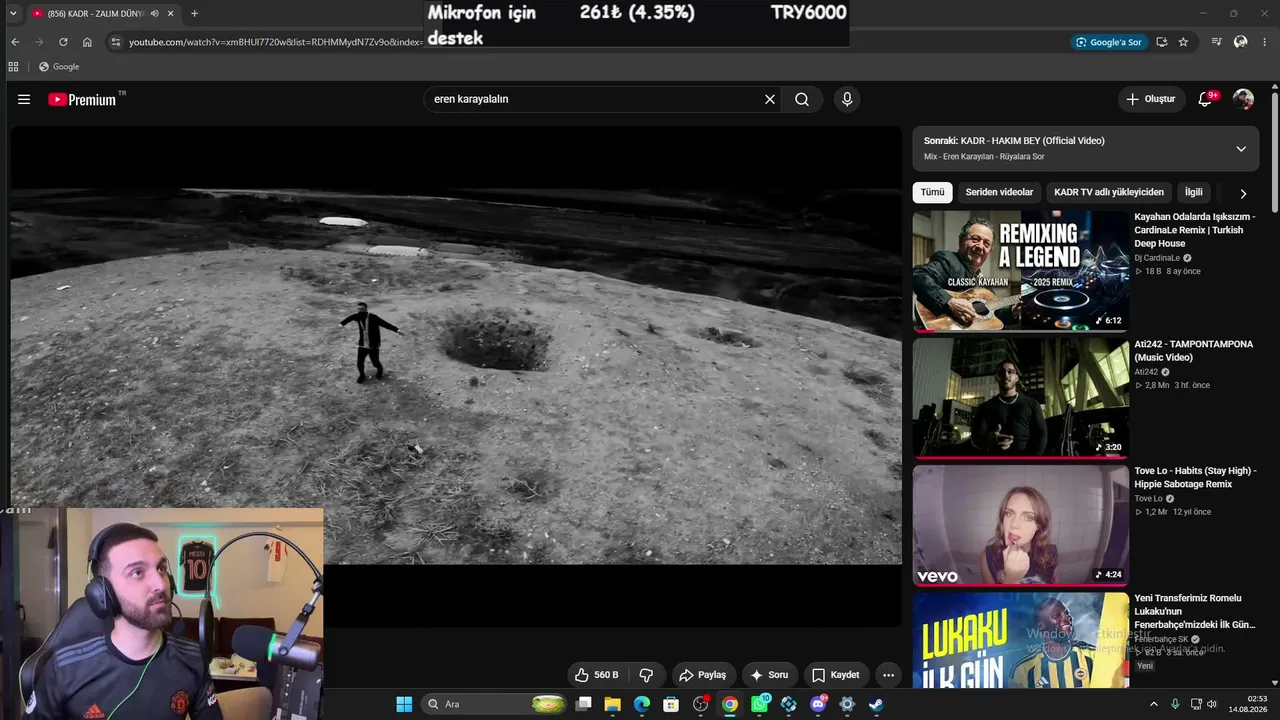The height and width of the screenshot is (720, 1280).
Task: Dislike this video
Action: 646,675
